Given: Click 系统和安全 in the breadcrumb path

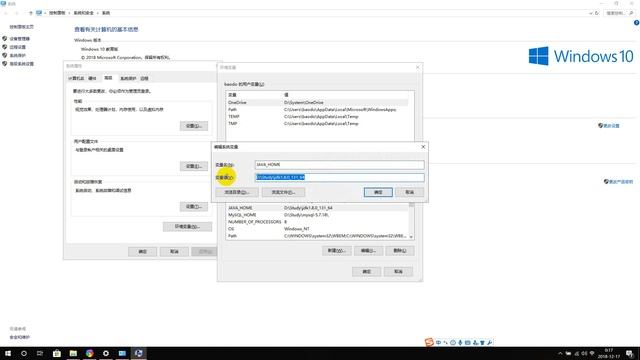Looking at the screenshot, I should (x=83, y=13).
